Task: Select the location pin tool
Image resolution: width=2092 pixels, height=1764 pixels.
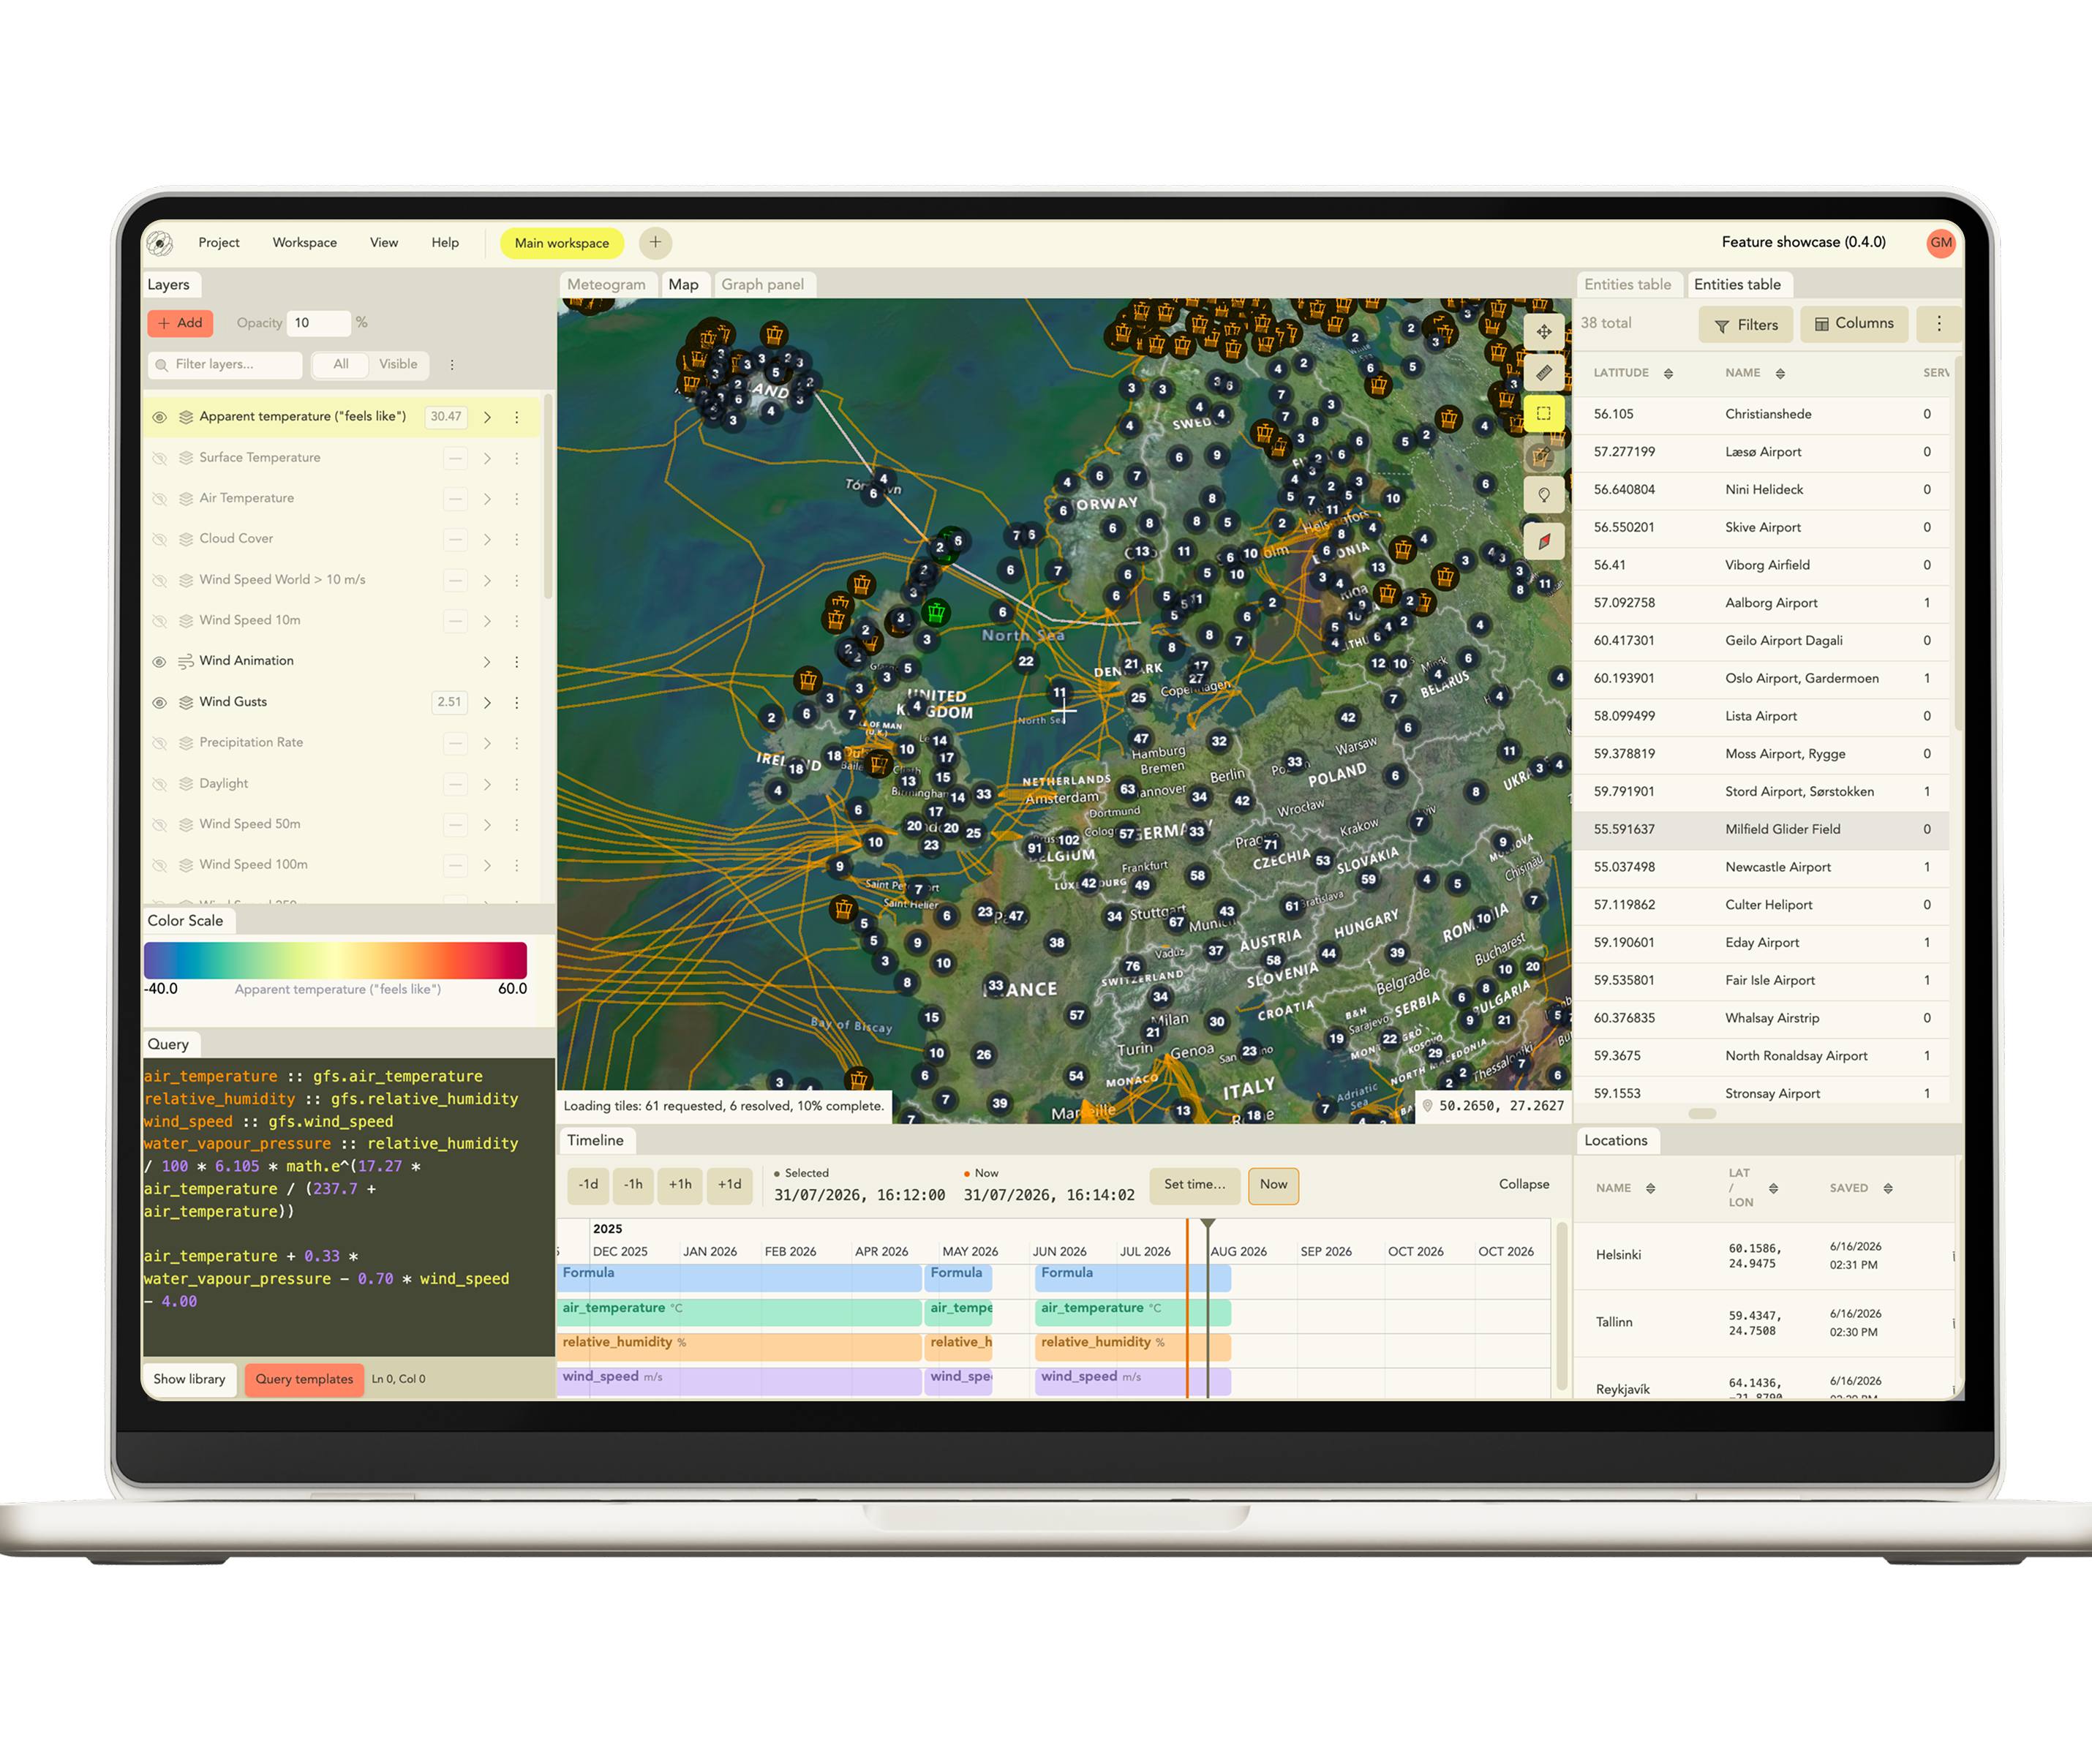Action: point(1544,496)
